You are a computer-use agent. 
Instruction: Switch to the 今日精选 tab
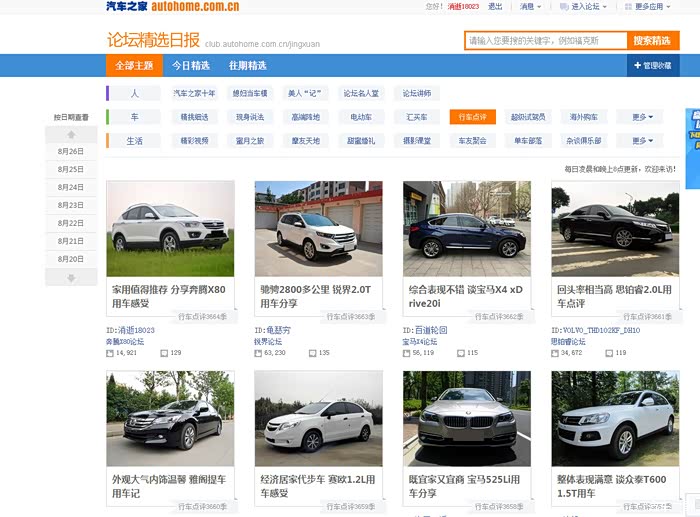coord(190,65)
